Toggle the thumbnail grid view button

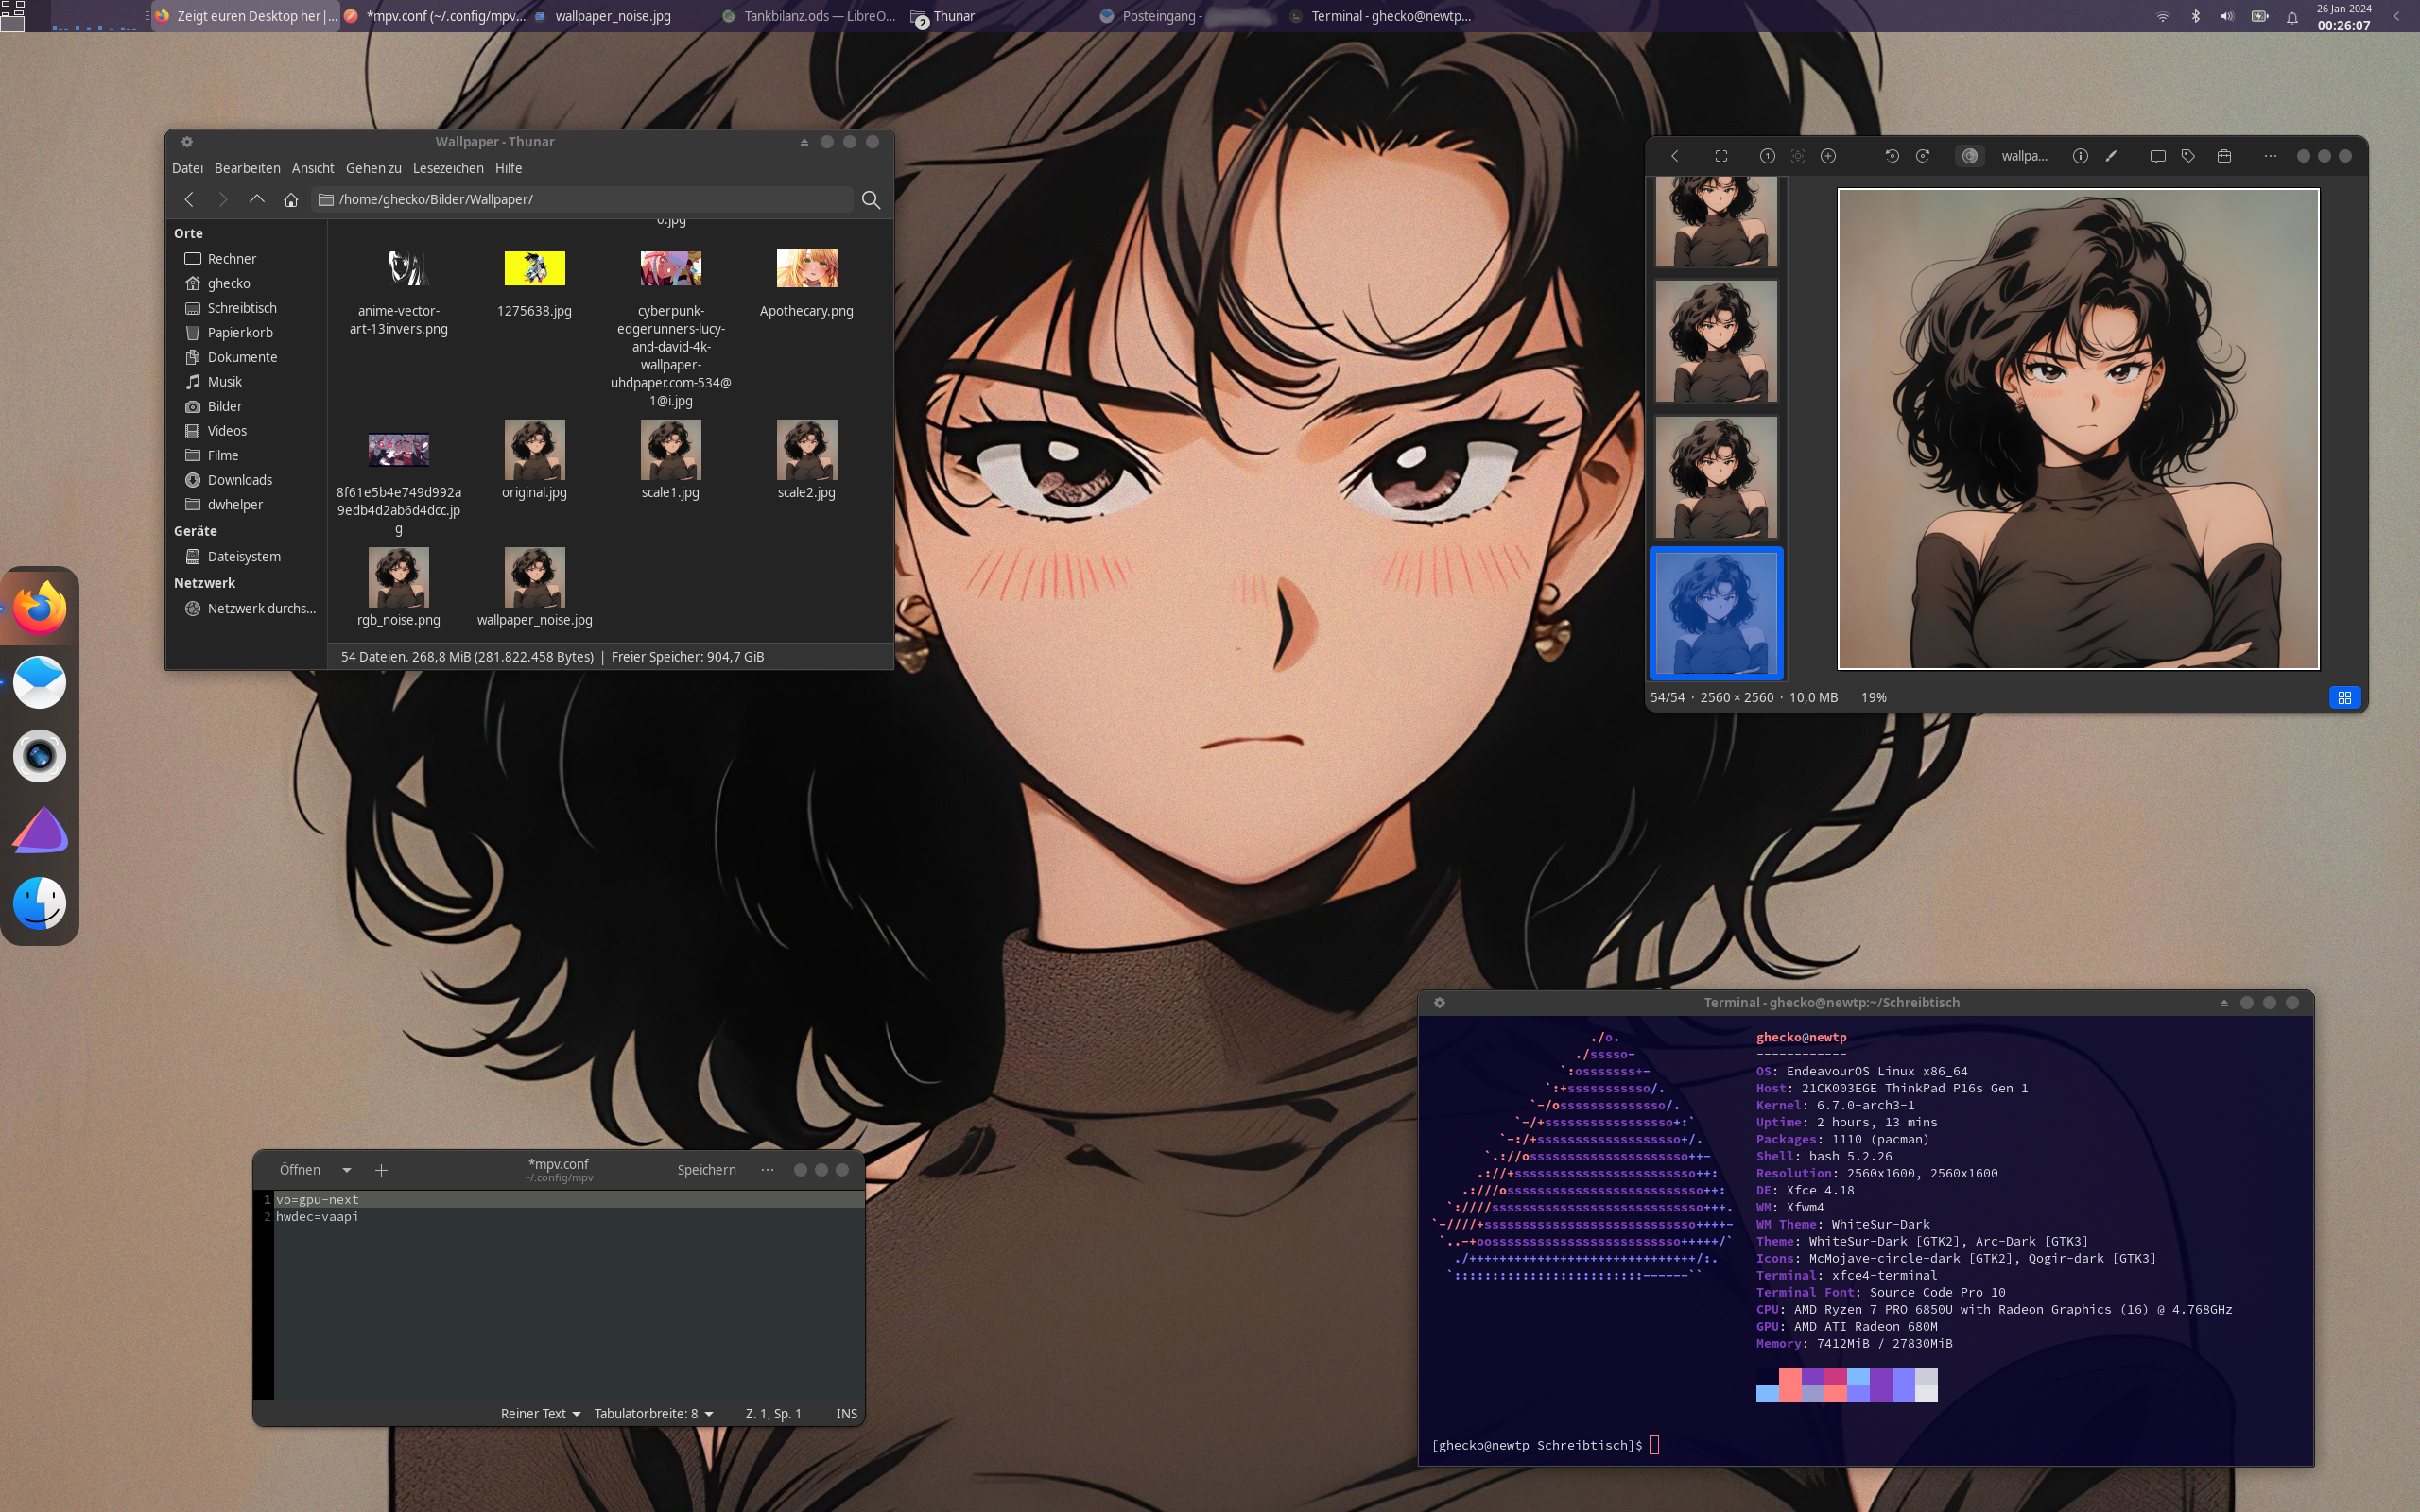click(x=2344, y=697)
